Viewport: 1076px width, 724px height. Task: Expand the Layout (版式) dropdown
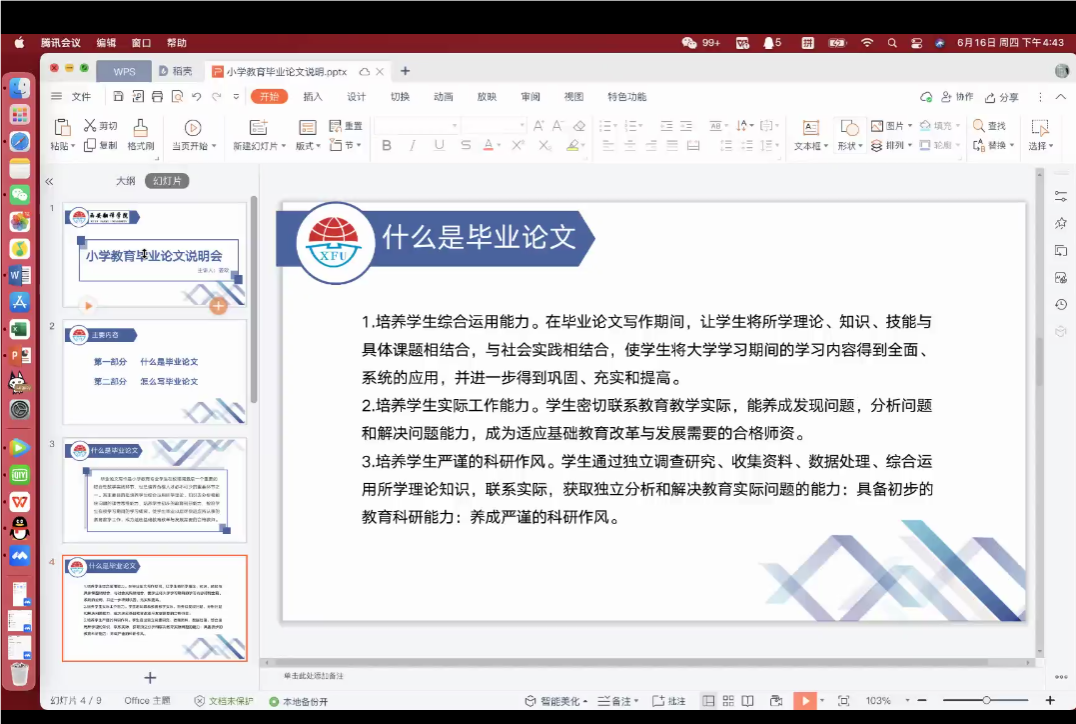pyautogui.click(x=307, y=146)
